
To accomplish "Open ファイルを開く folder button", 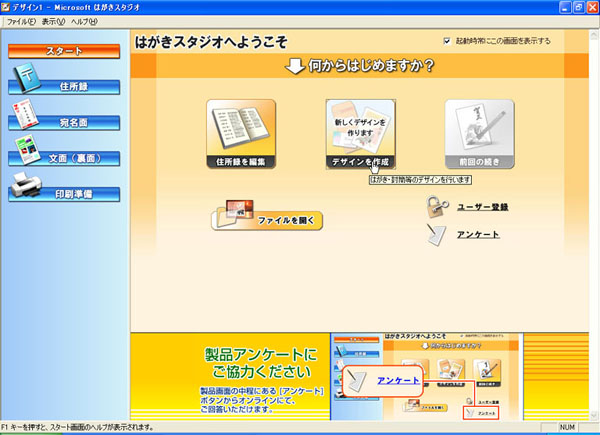I will [x=267, y=216].
